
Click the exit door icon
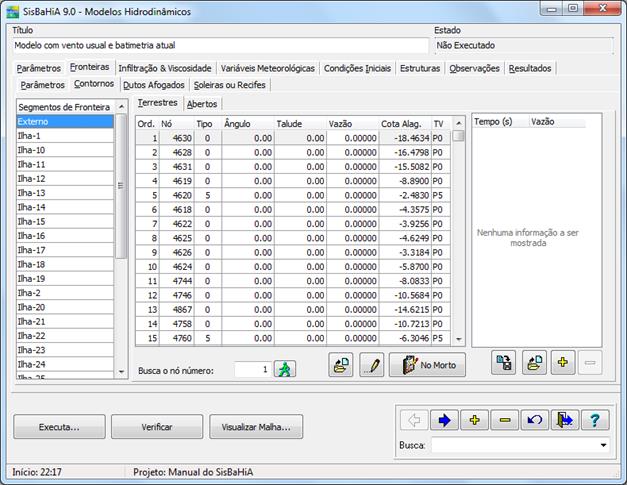pos(565,420)
